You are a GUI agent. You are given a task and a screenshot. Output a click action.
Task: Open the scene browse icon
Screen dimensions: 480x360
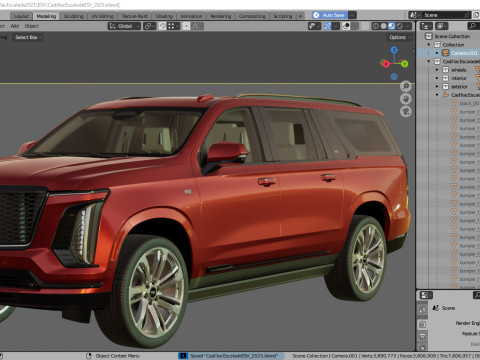[x=414, y=15]
